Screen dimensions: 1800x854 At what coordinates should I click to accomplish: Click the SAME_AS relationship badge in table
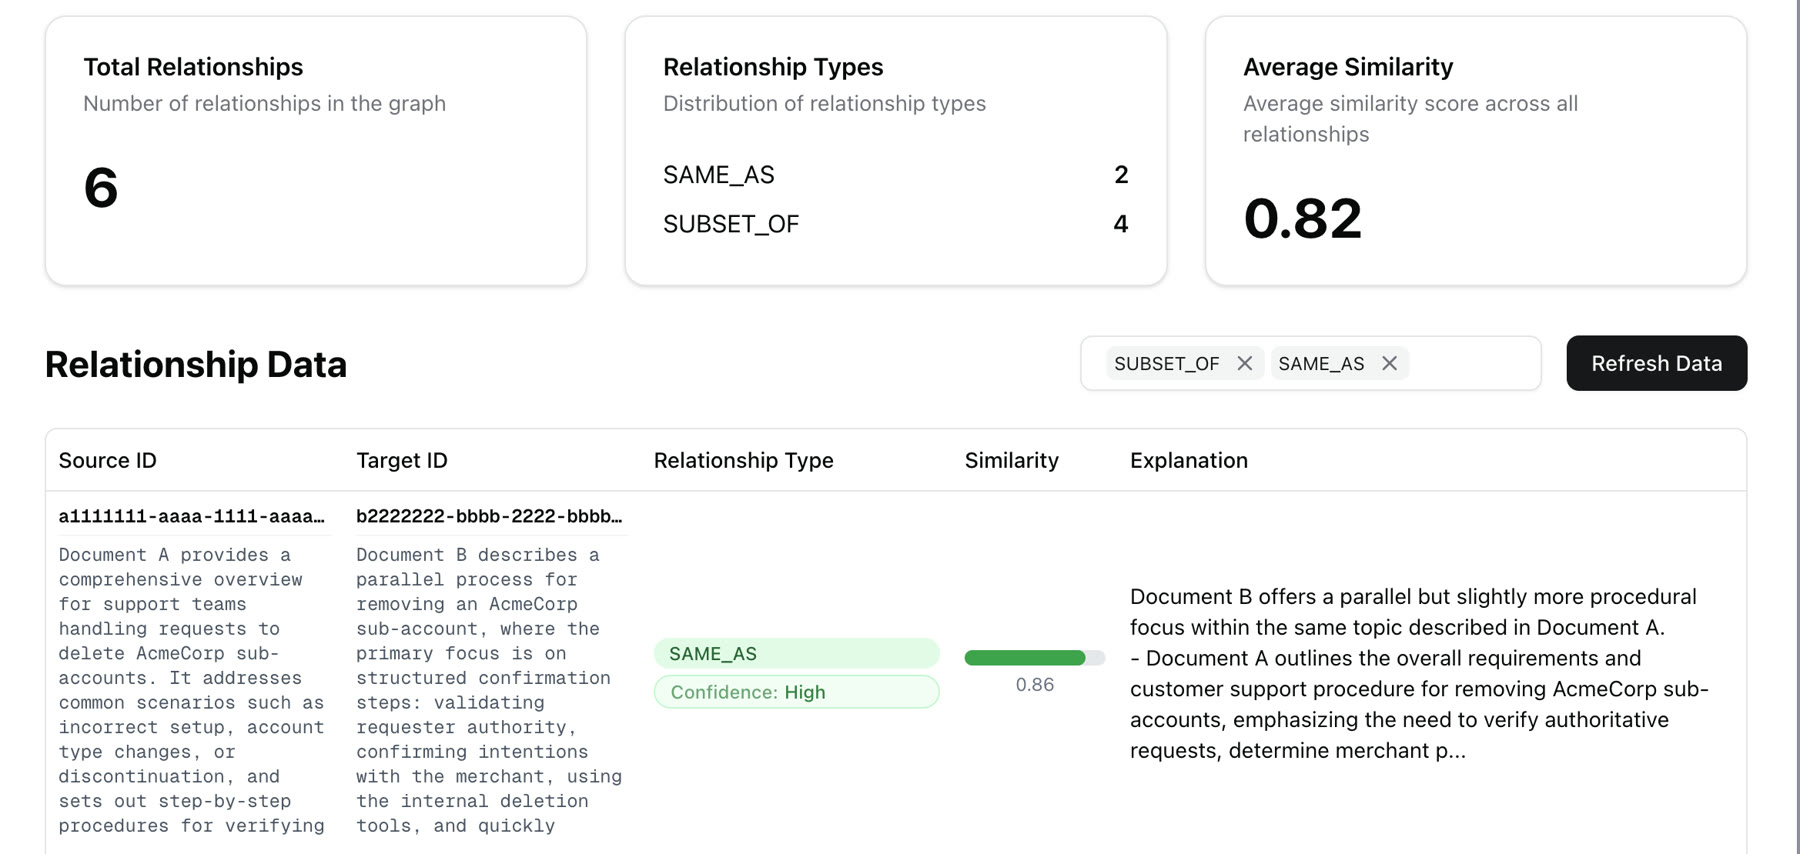[x=796, y=653]
